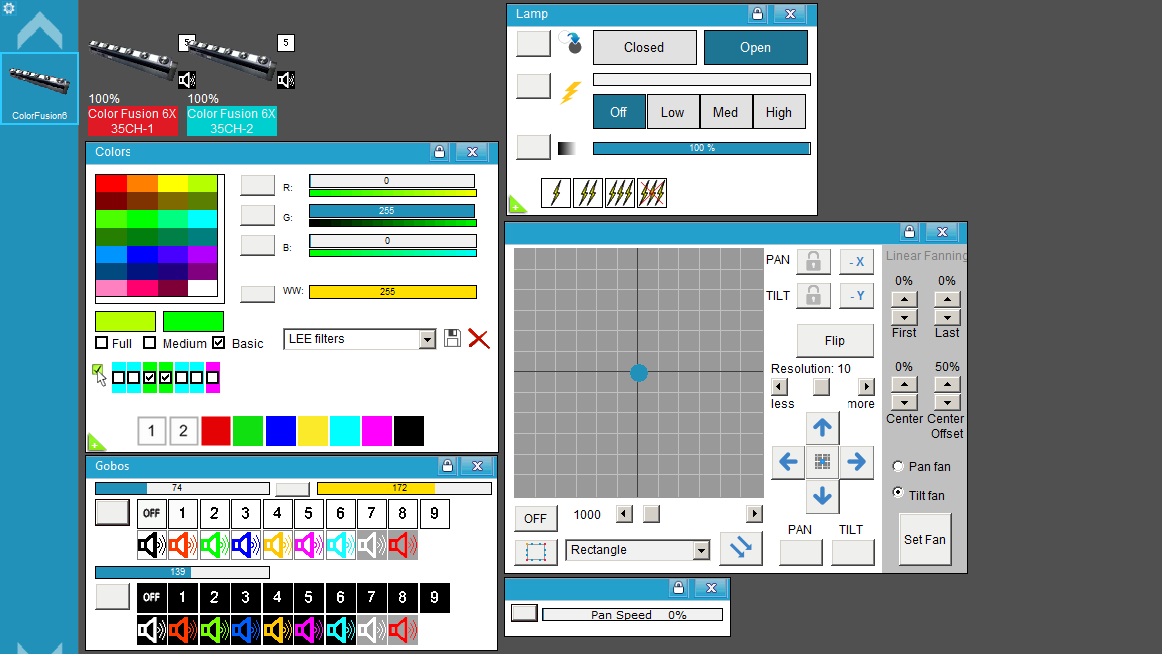Image resolution: width=1162 pixels, height=654 pixels.
Task: Lock the Pan Speed panel
Action: (x=677, y=587)
